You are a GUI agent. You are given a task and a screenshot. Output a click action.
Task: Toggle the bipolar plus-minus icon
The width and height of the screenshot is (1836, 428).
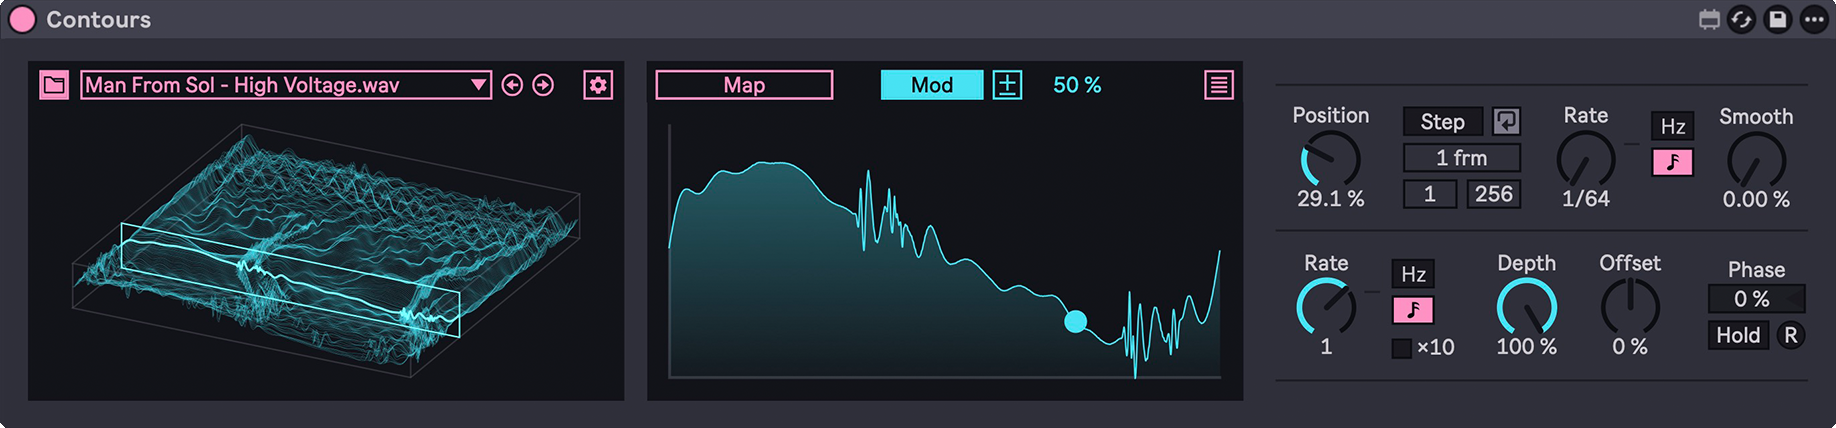[1007, 85]
